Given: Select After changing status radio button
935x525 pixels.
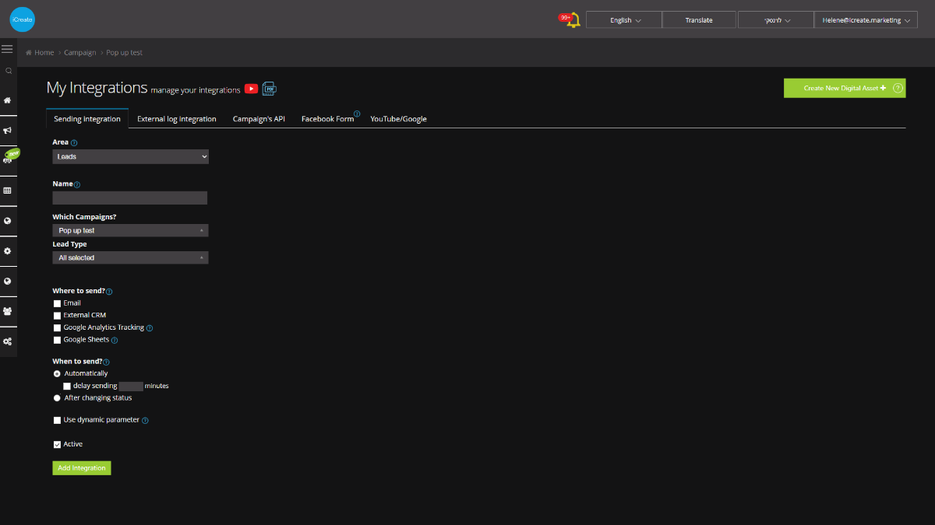Looking at the screenshot, I should point(57,398).
